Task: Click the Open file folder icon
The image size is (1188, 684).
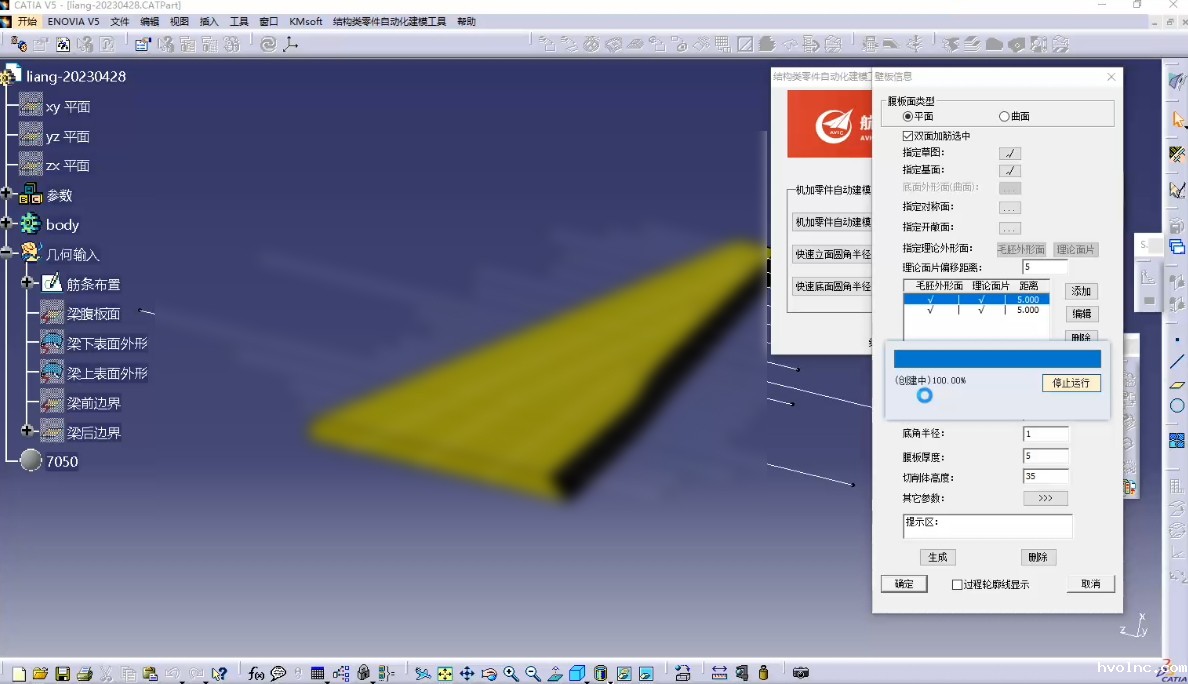Action: click(40, 674)
